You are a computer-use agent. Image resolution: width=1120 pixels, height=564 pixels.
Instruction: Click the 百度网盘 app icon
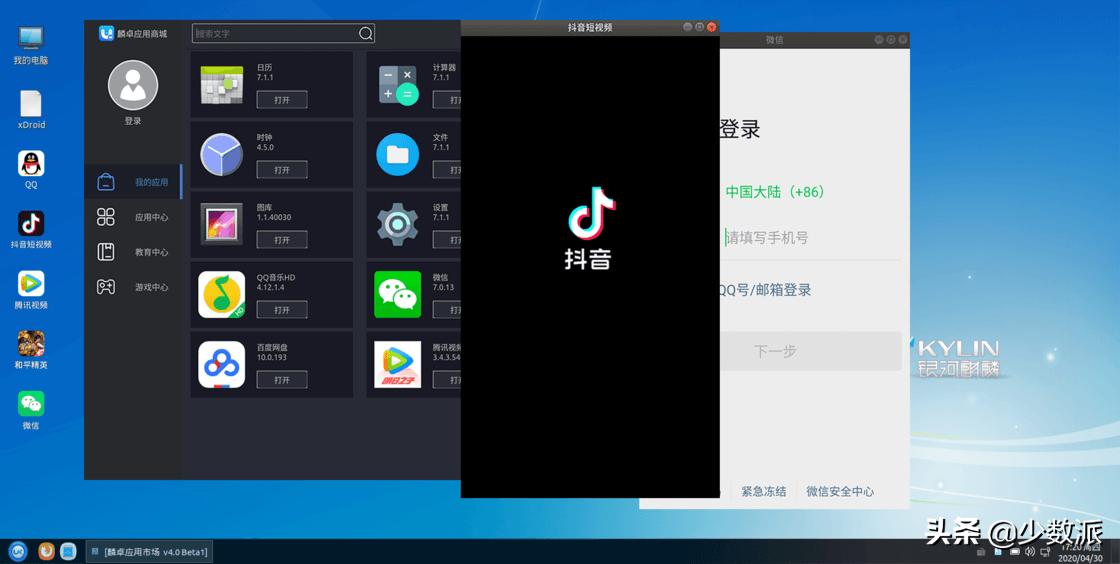tap(221, 365)
